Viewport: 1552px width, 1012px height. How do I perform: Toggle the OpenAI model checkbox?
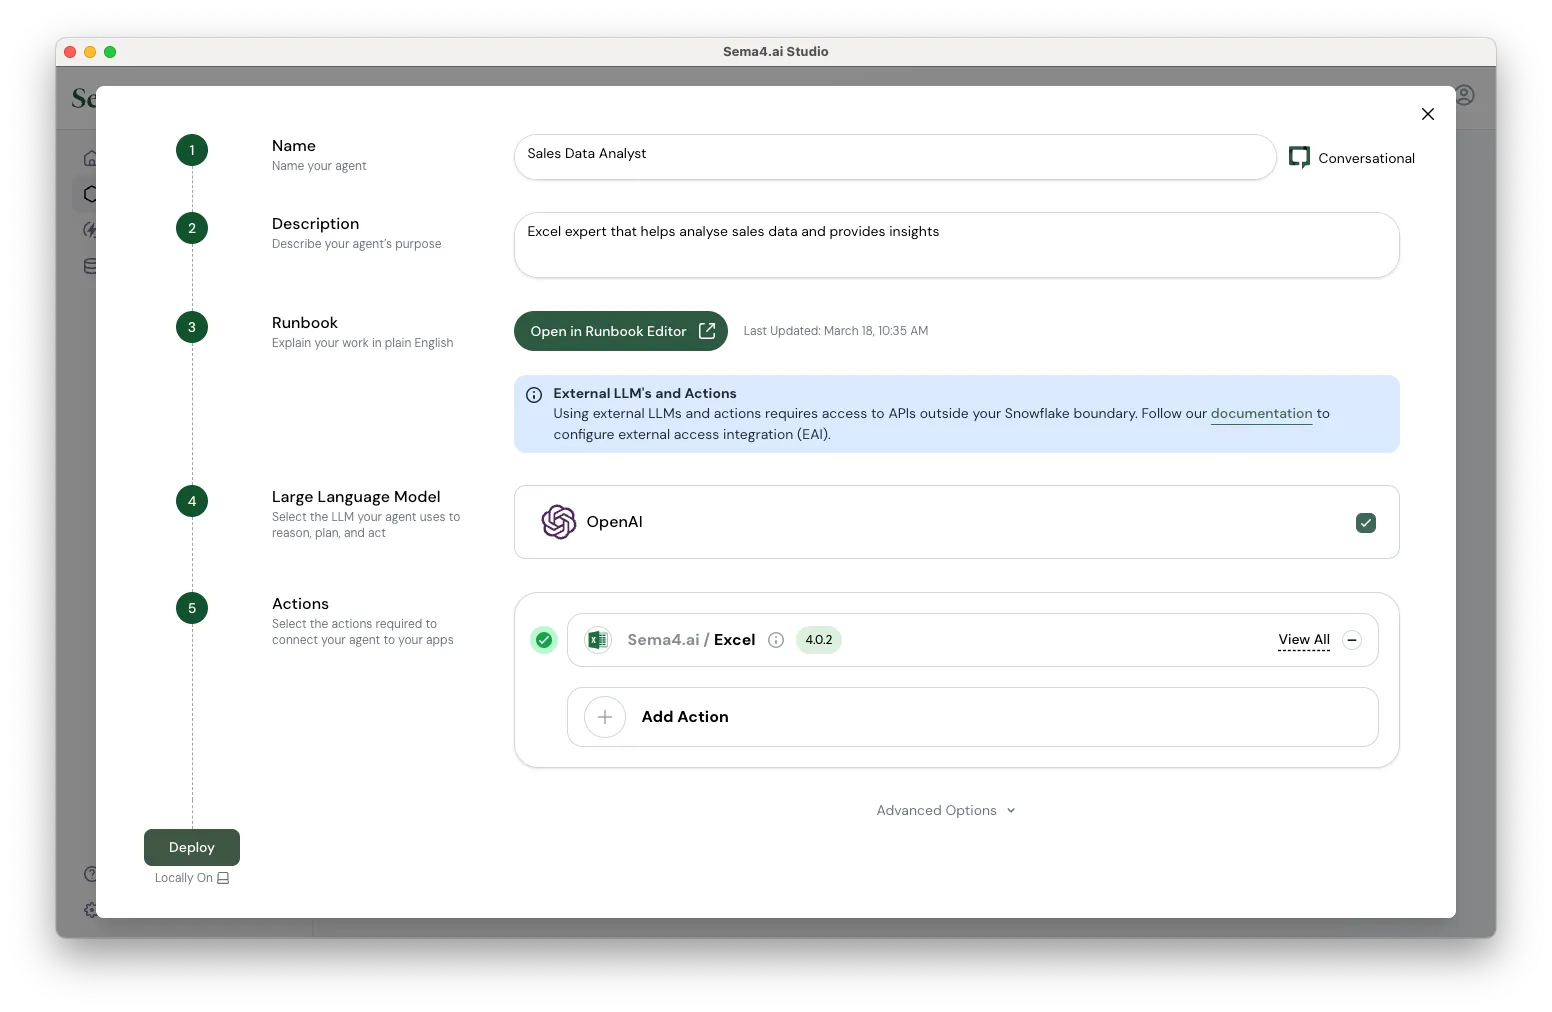[x=1365, y=523]
